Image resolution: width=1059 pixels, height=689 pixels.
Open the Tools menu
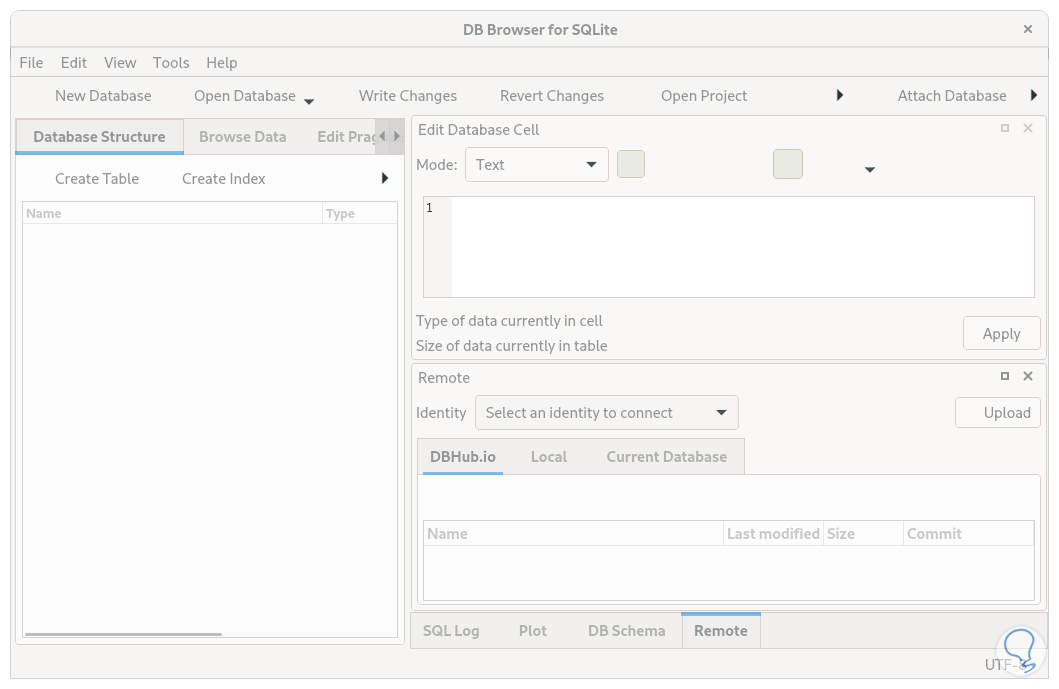(171, 62)
